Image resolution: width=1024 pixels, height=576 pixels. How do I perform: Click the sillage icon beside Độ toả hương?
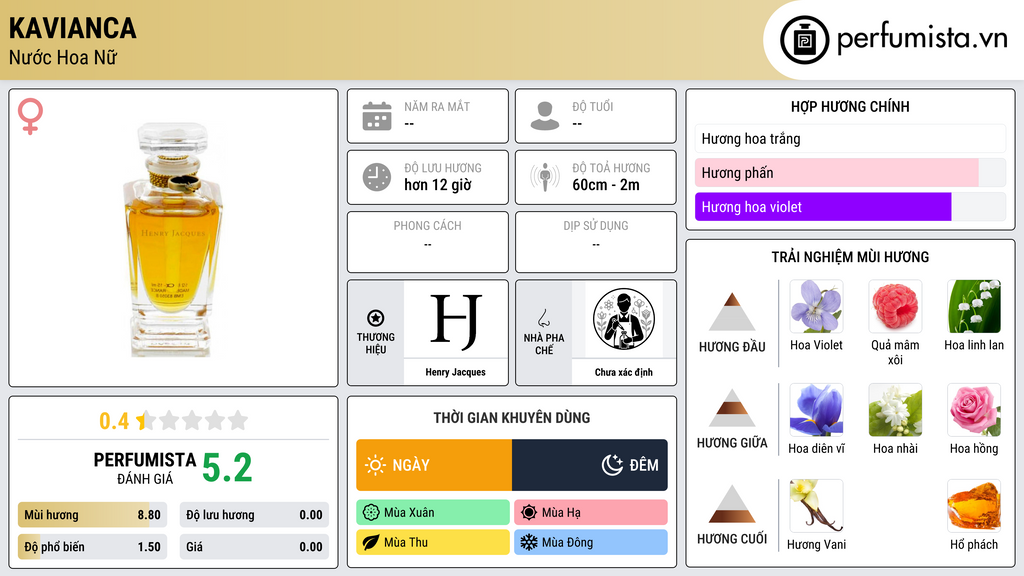(545, 177)
